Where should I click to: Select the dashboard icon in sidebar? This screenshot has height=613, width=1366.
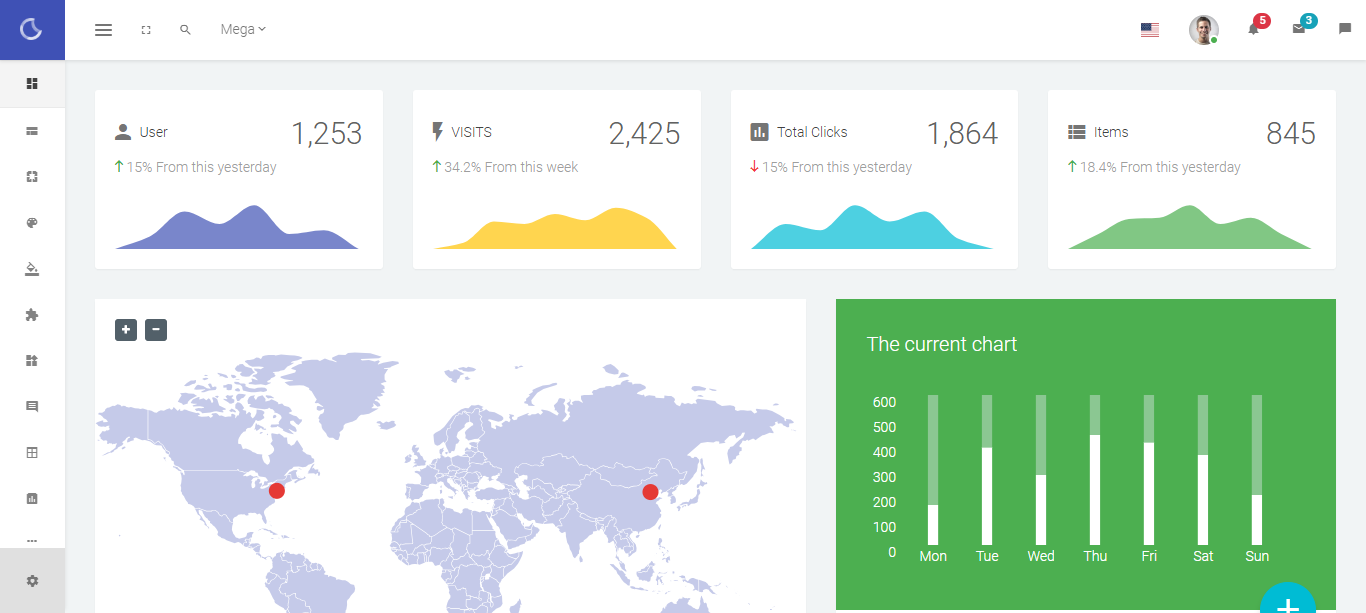[32, 84]
